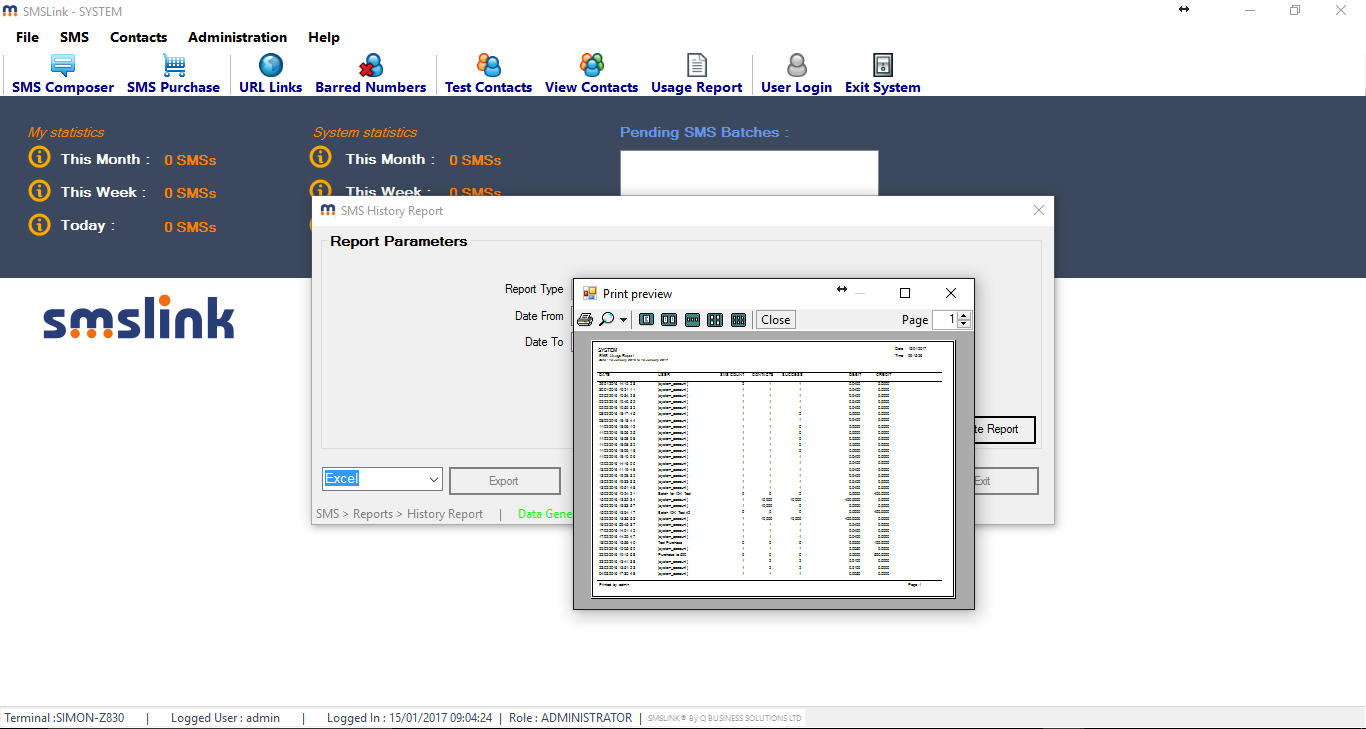This screenshot has width=1366, height=729.
Task: Click '0 SMSs' for My statistics This Month
Action: tap(190, 160)
